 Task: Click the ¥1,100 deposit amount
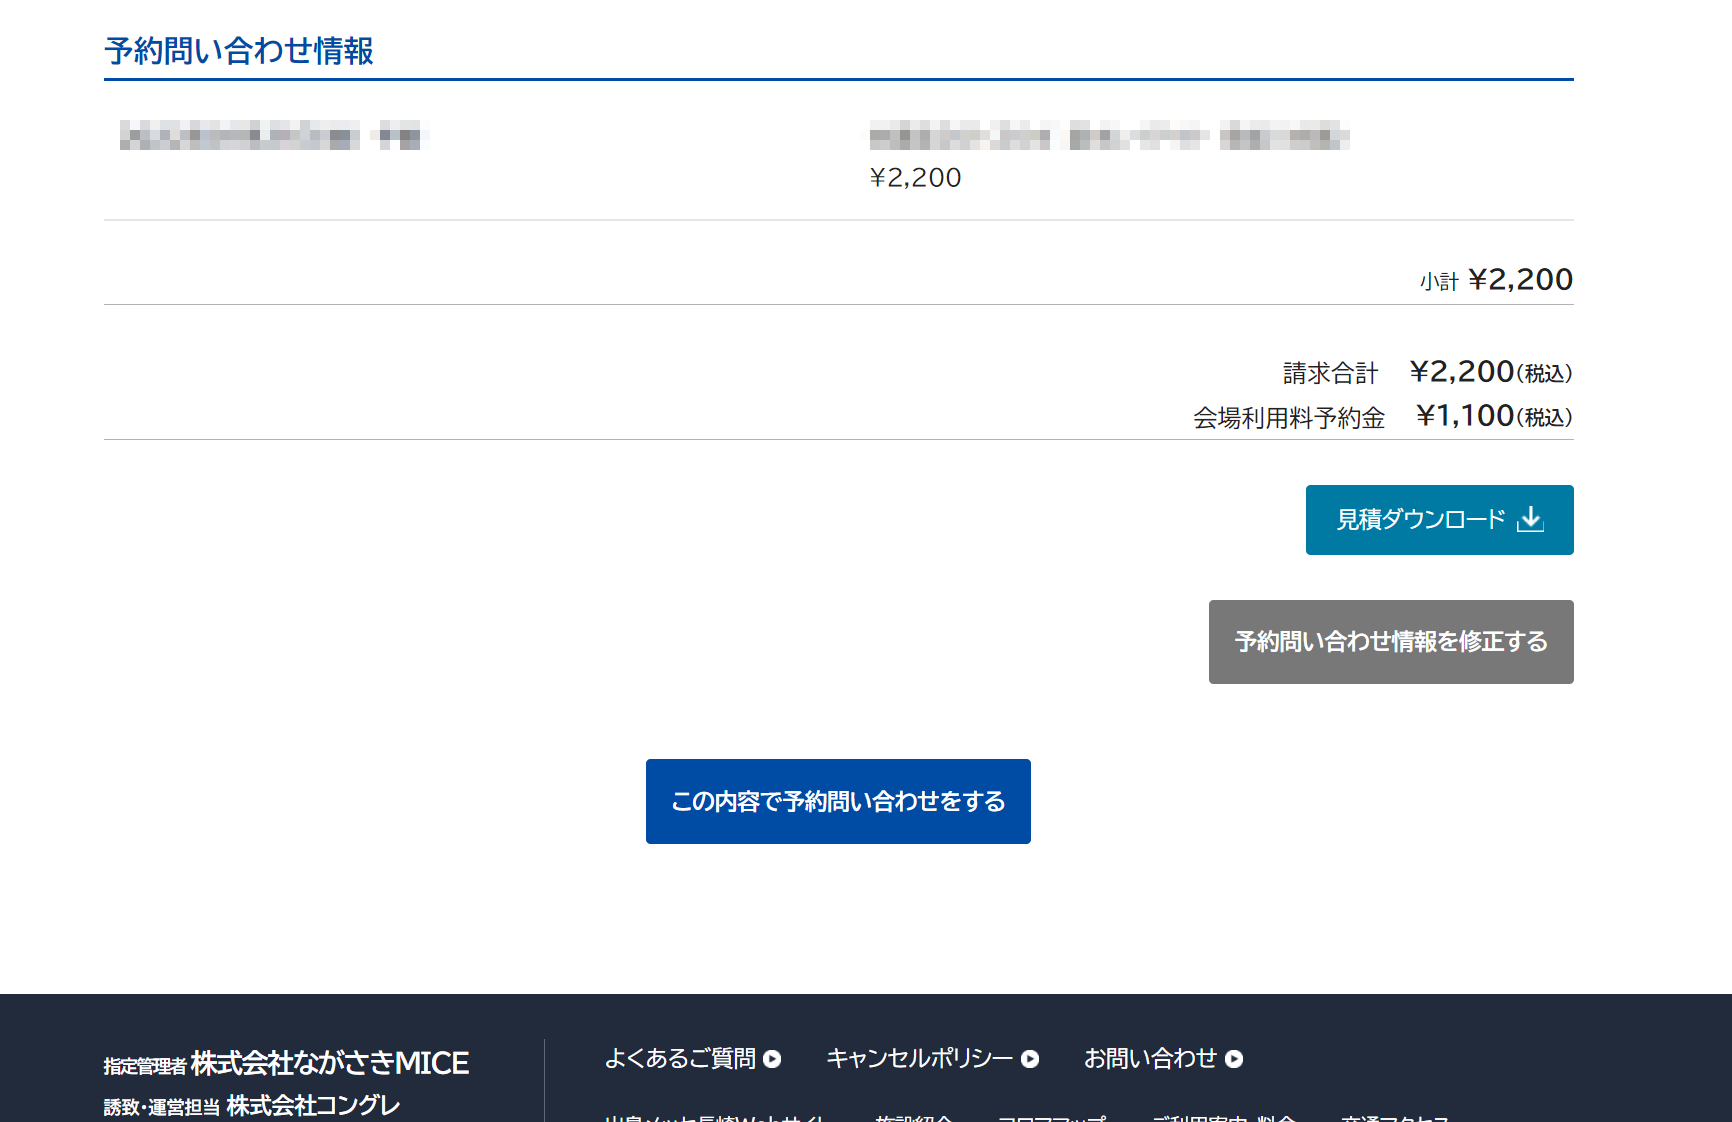click(1465, 416)
